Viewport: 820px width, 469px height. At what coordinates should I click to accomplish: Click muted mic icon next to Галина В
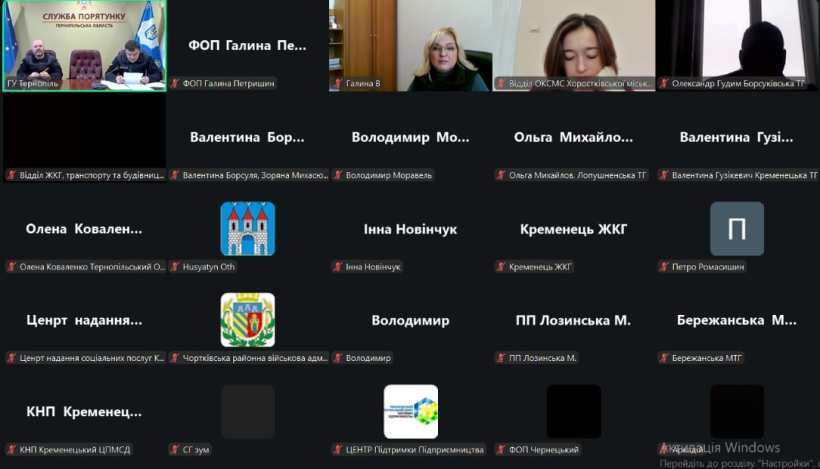(338, 83)
